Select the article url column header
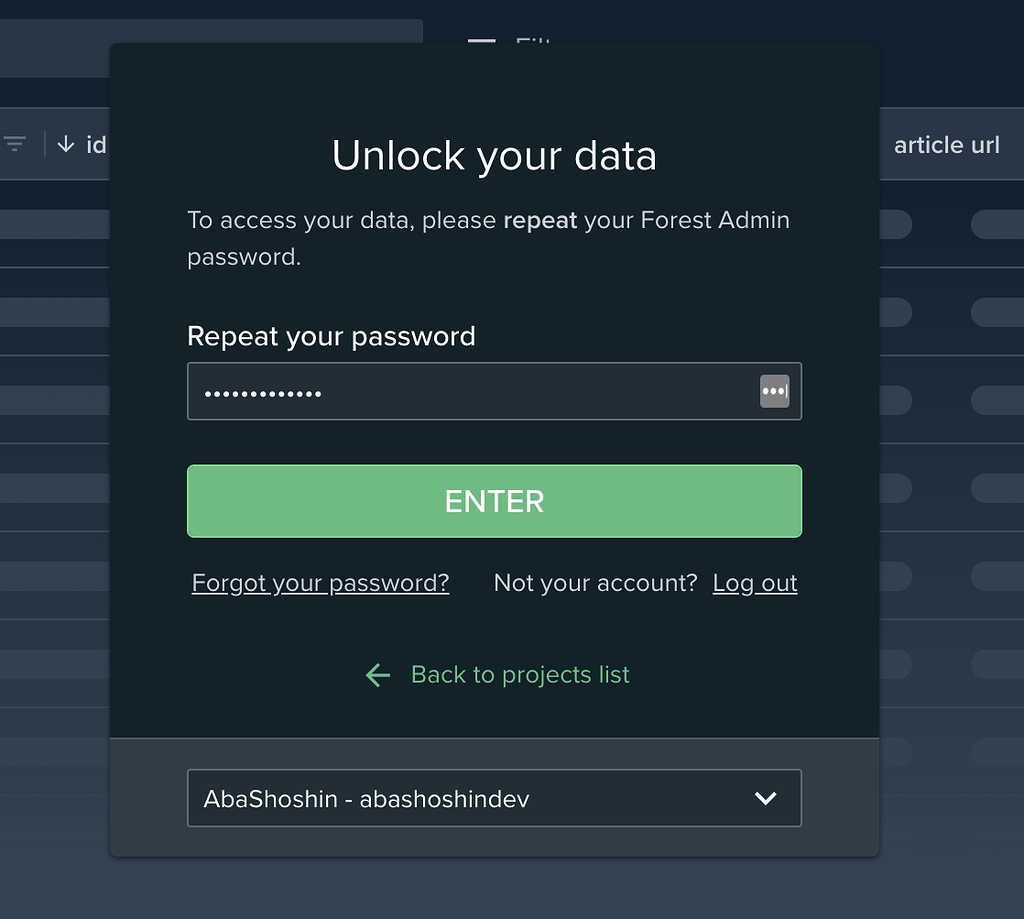 (946, 145)
